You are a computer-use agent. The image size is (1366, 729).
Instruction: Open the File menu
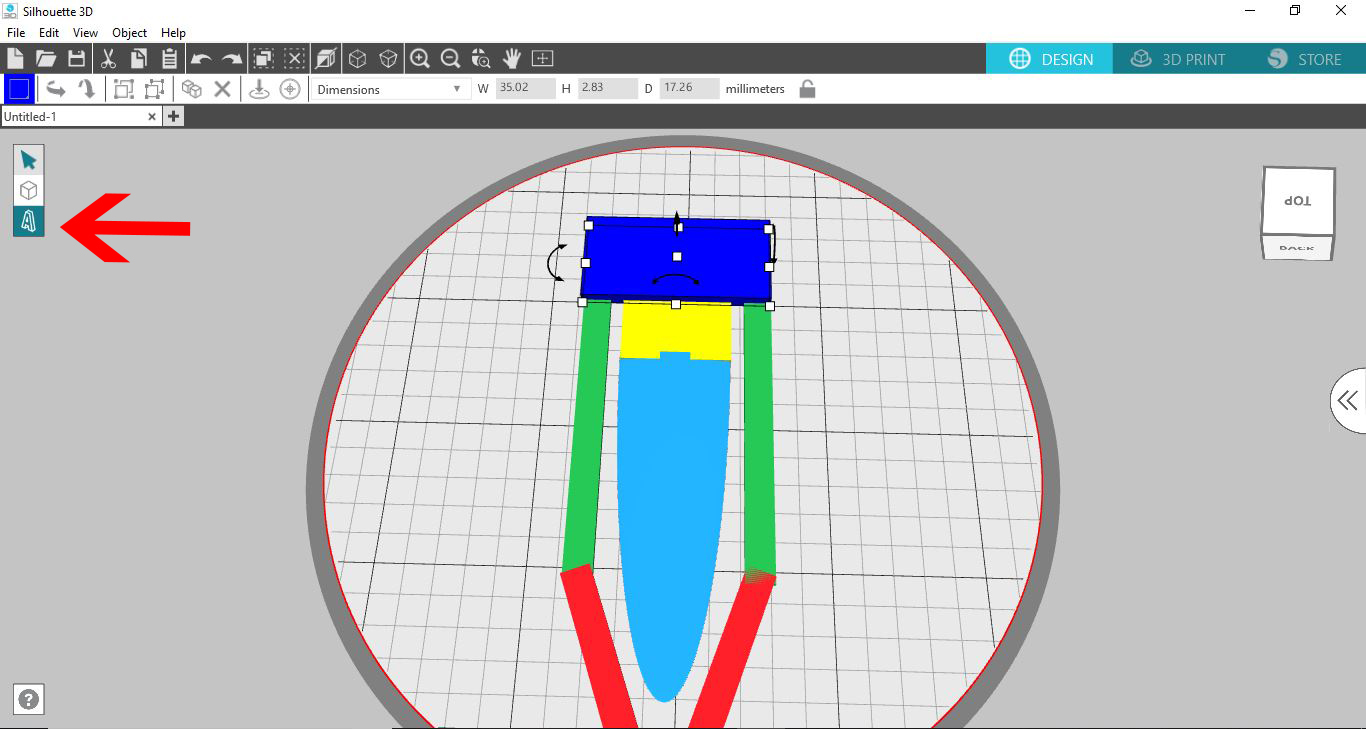pos(16,33)
